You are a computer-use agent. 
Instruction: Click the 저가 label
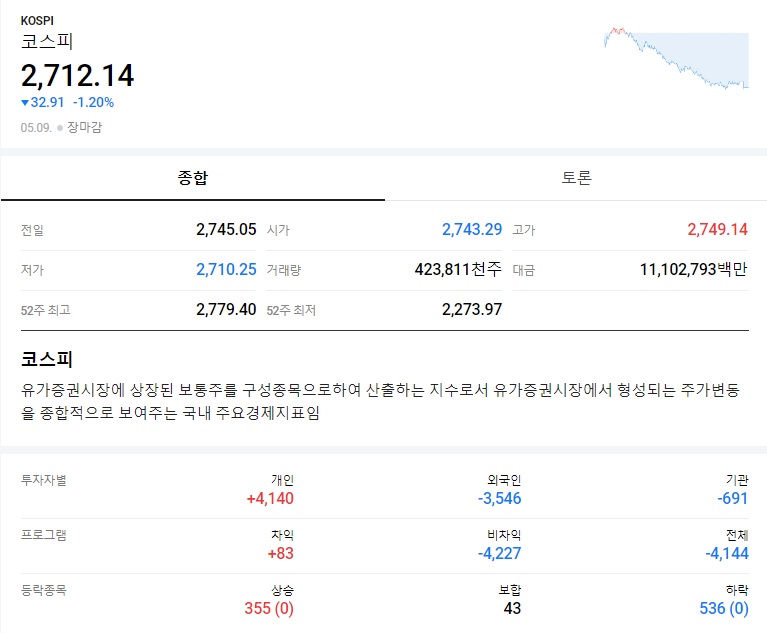(32, 270)
